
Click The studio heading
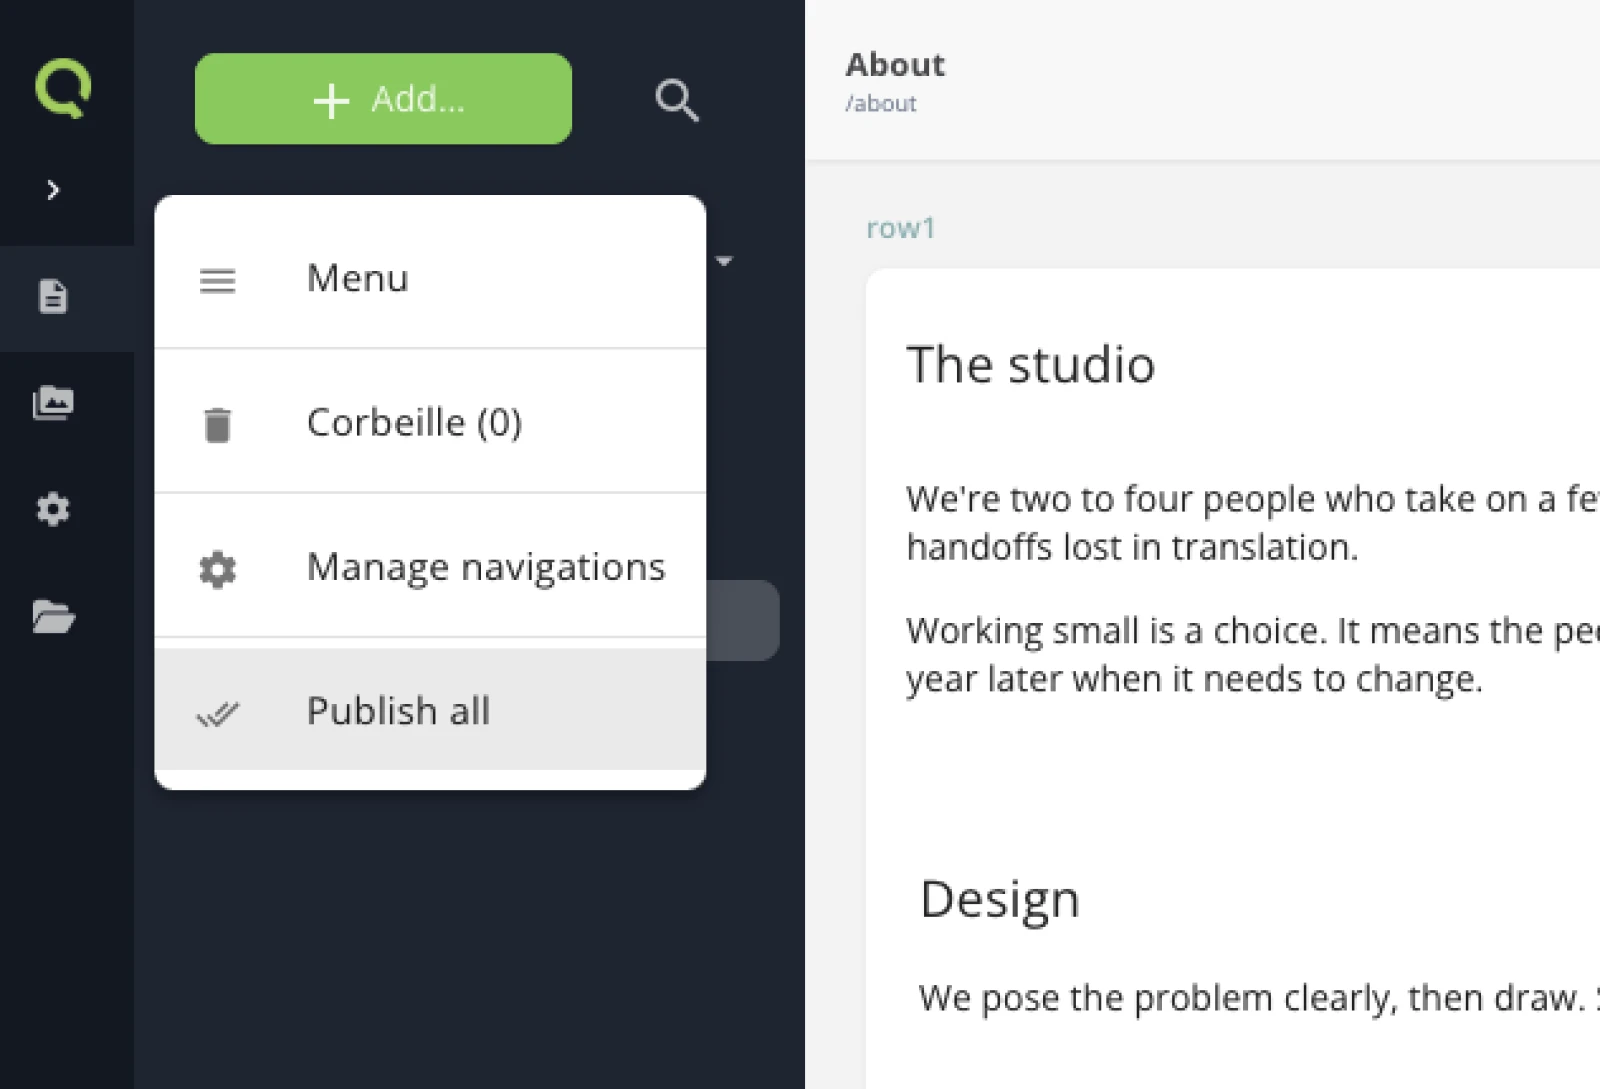click(1031, 364)
